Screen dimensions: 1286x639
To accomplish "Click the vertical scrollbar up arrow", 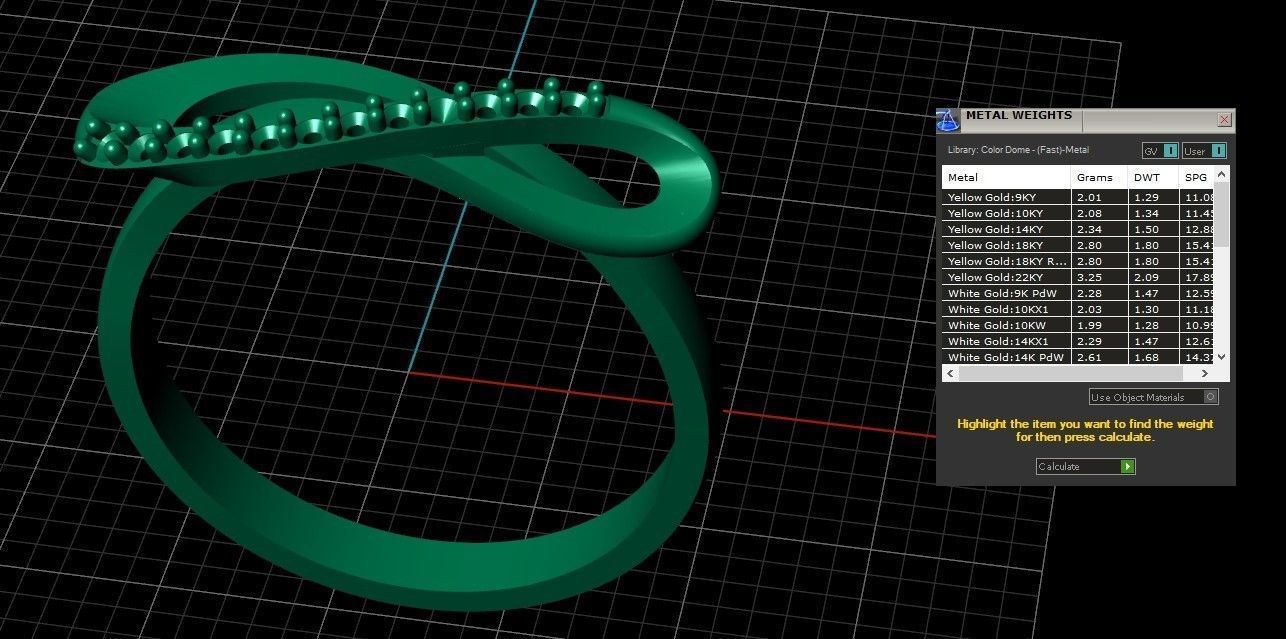I will click(x=1222, y=174).
